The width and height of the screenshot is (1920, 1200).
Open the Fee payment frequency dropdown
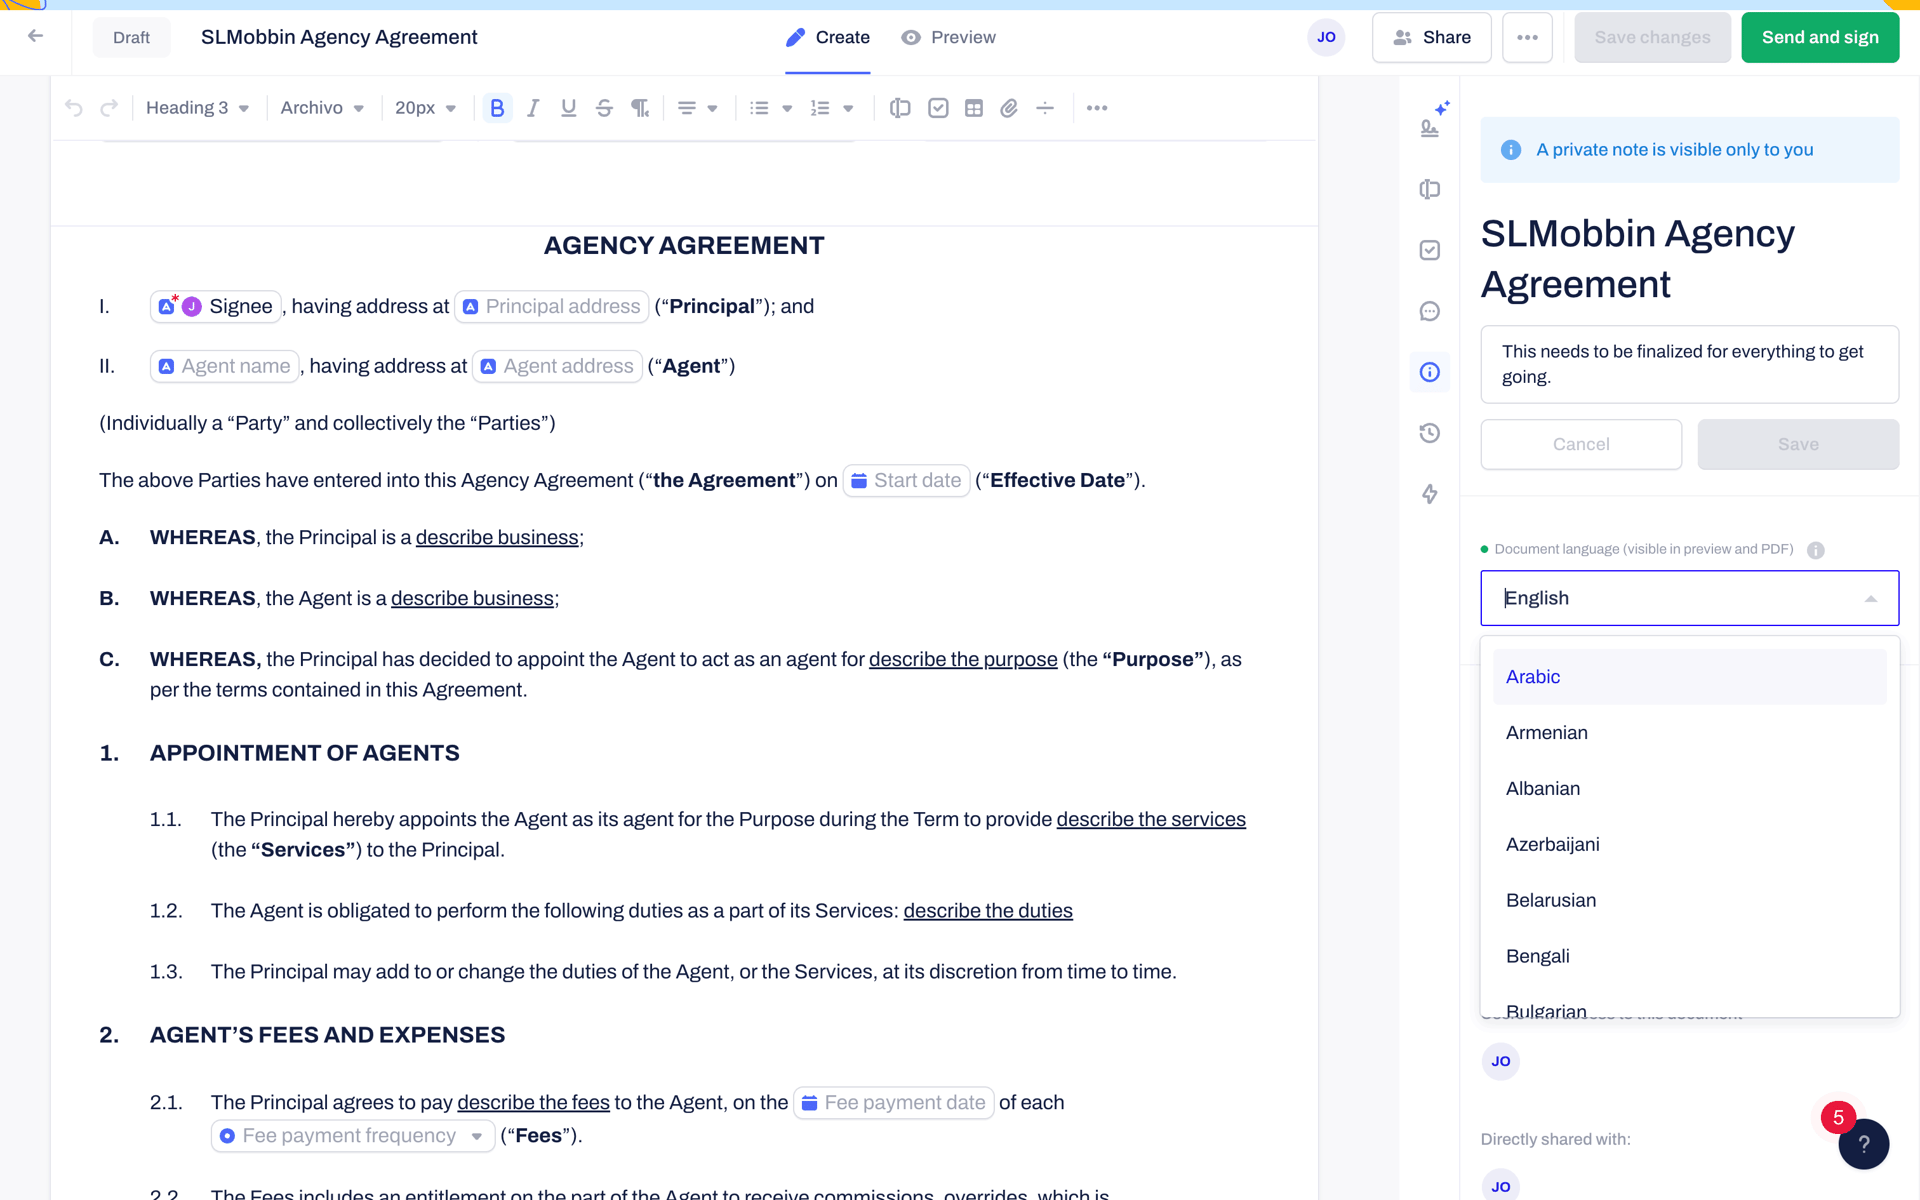[353, 1136]
